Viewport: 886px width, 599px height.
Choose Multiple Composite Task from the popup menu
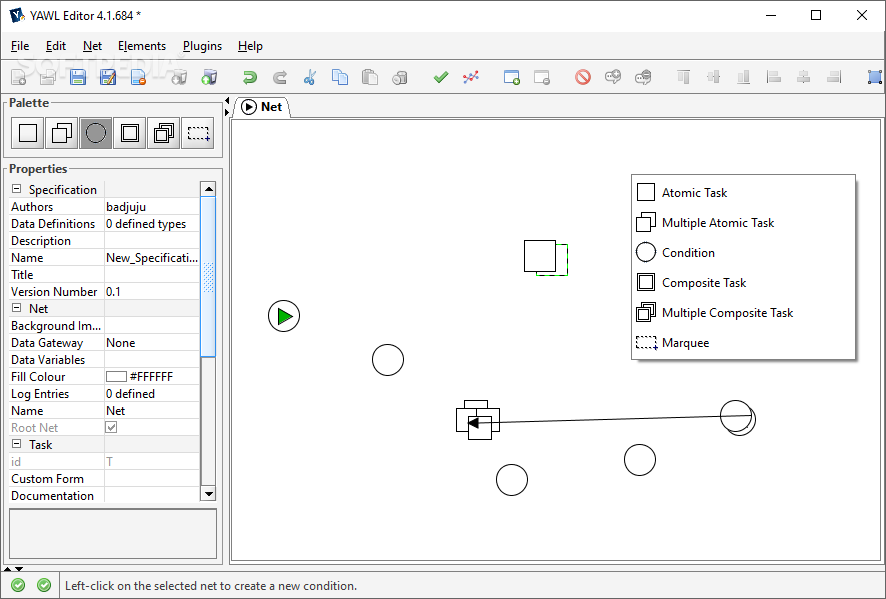click(x=743, y=312)
